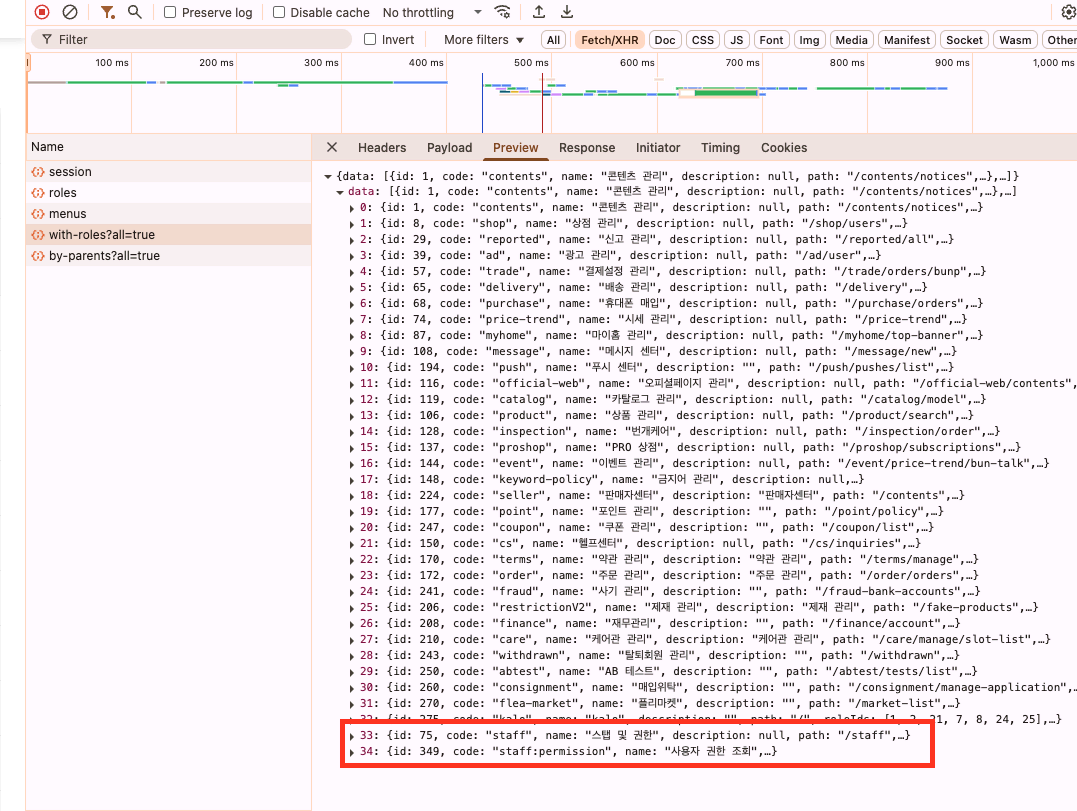1077x811 pixels.
Task: Select the All filter button
Action: coord(553,40)
